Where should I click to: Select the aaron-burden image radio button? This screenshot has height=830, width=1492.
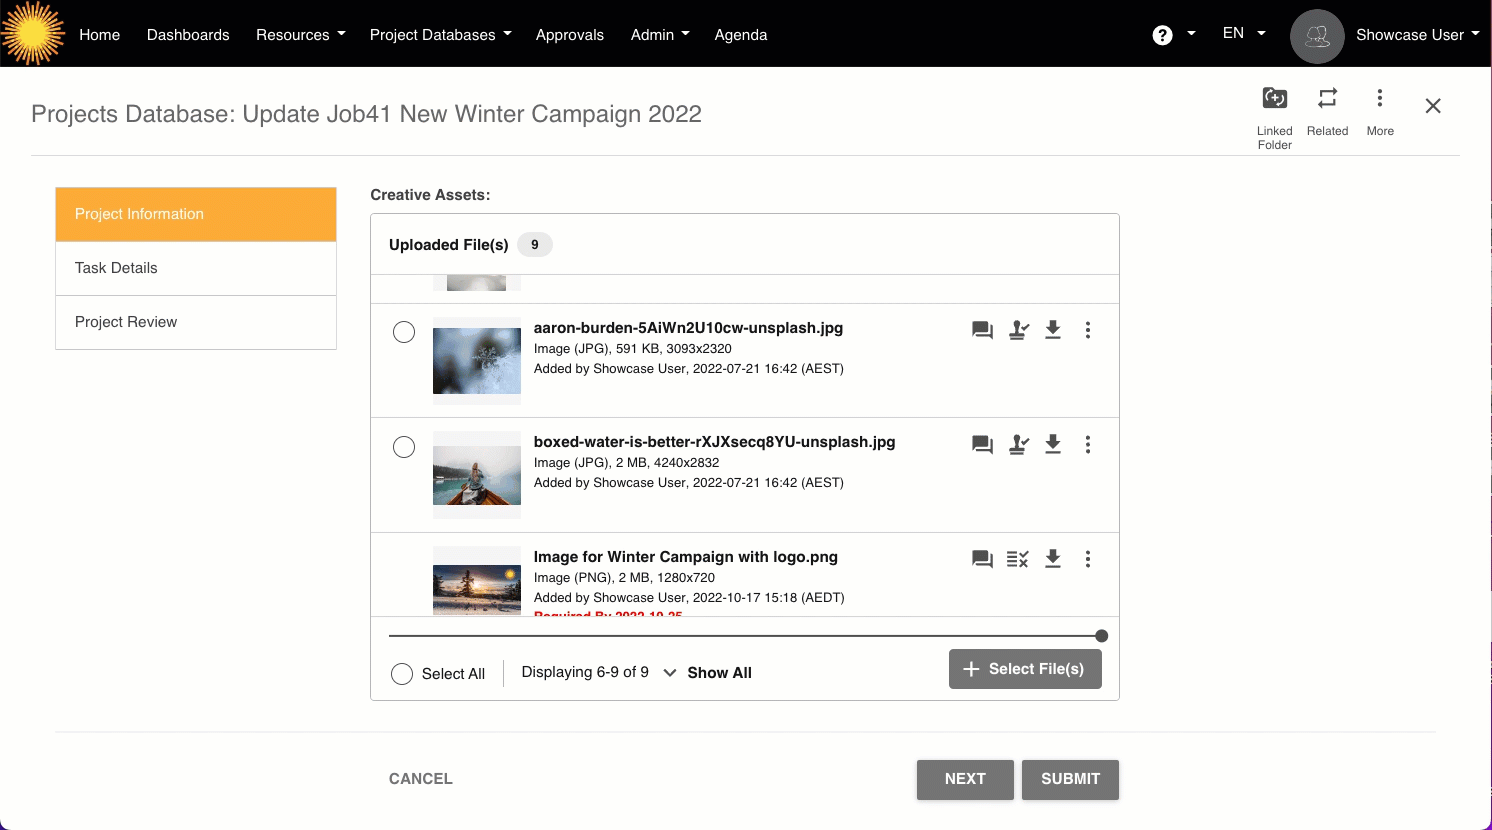pyautogui.click(x=404, y=332)
